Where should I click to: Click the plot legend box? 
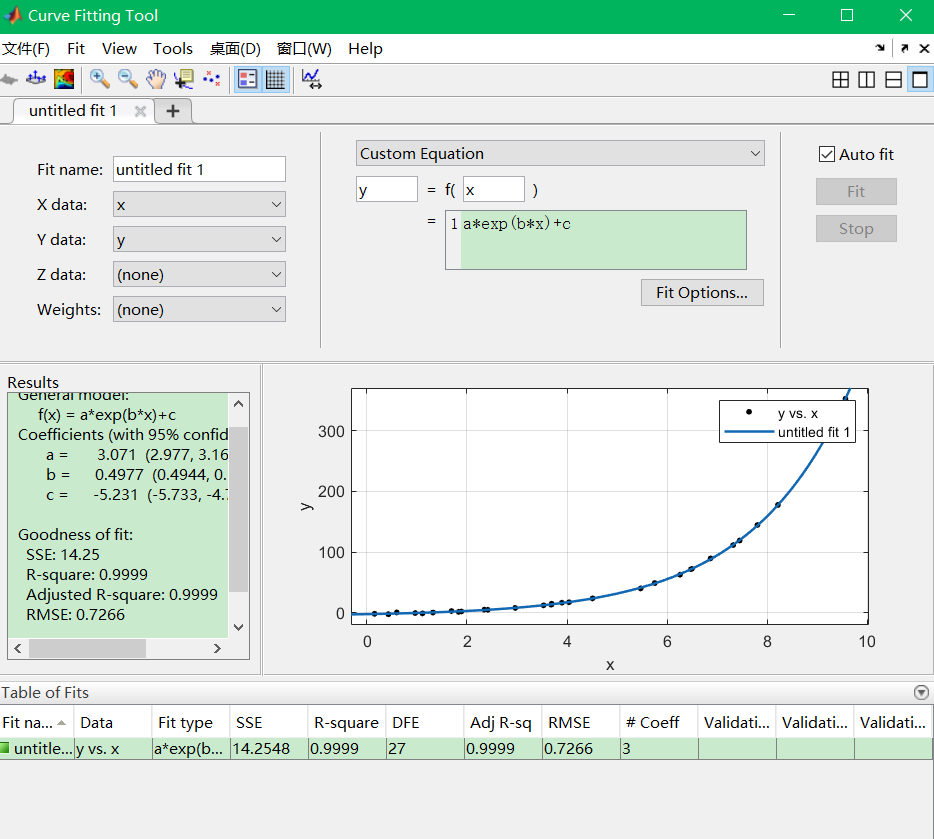click(x=787, y=422)
